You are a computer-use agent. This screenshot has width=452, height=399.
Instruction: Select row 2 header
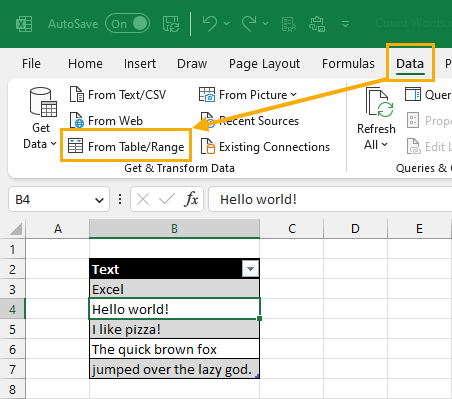(x=13, y=269)
